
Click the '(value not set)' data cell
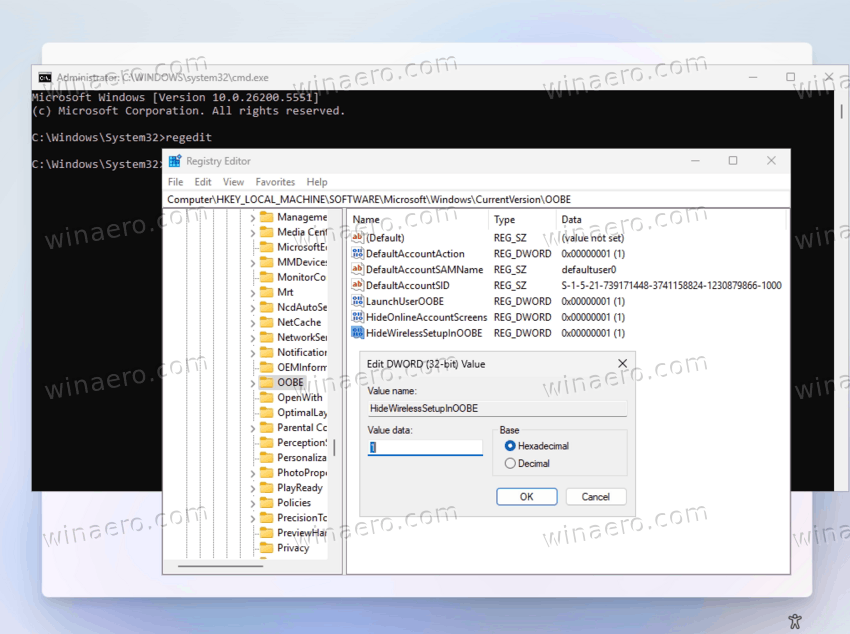[x=593, y=238]
